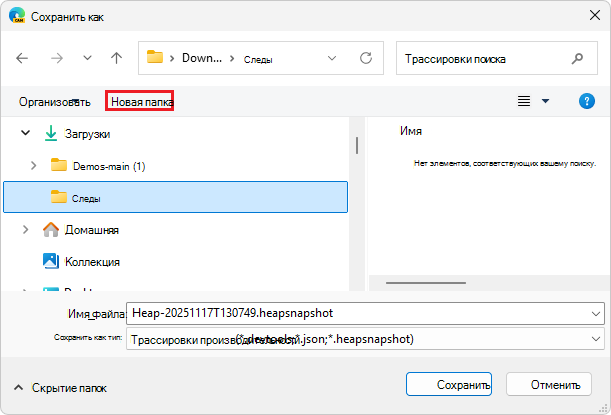Image resolution: width=611 pixels, height=415 pixels.
Task: Select Загрузки in the navigation tree
Action: (x=87, y=134)
